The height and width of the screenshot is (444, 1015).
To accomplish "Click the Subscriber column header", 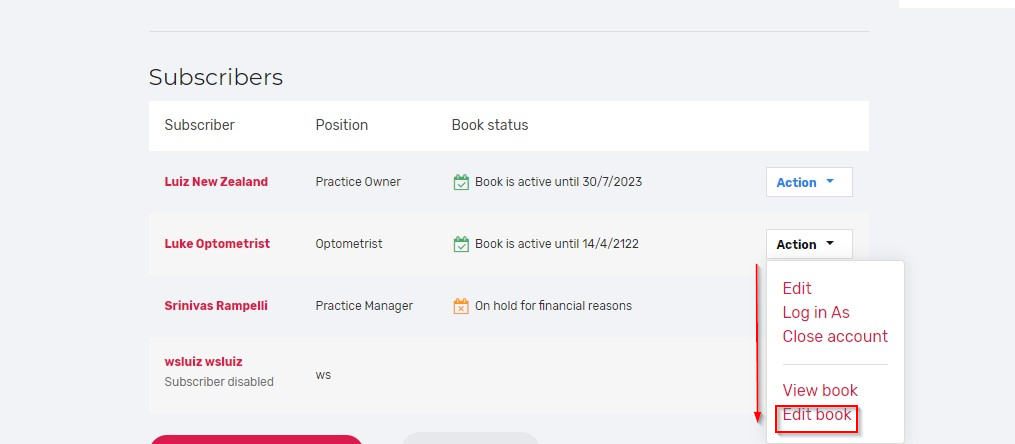I will point(200,125).
